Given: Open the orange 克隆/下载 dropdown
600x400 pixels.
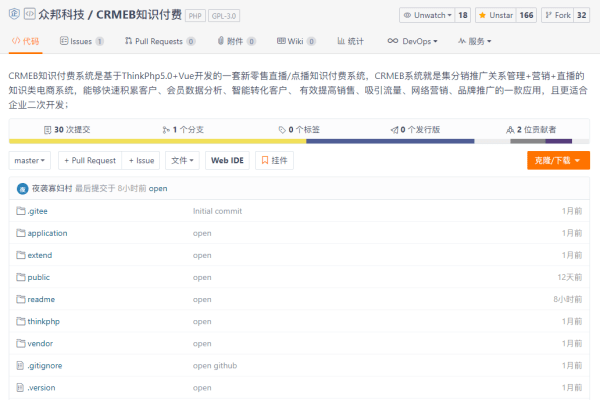Looking at the screenshot, I should (x=558, y=160).
